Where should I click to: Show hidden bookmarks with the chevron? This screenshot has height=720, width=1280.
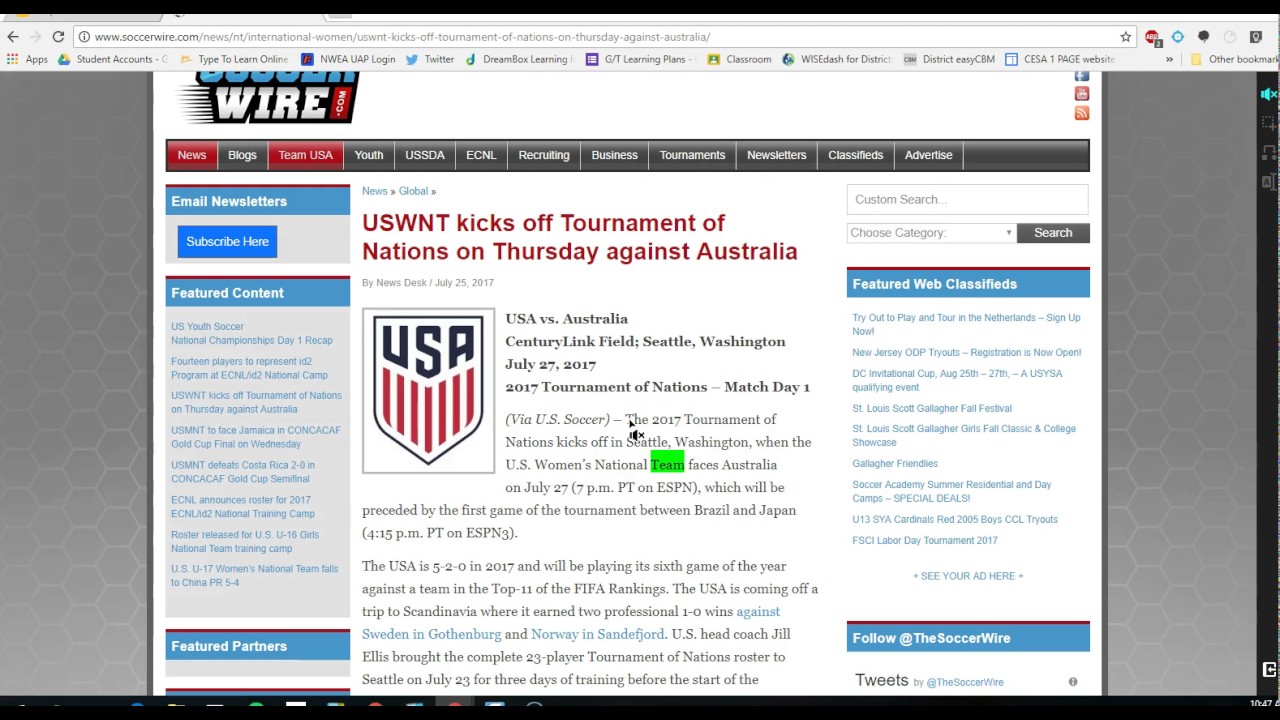pyautogui.click(x=1169, y=59)
